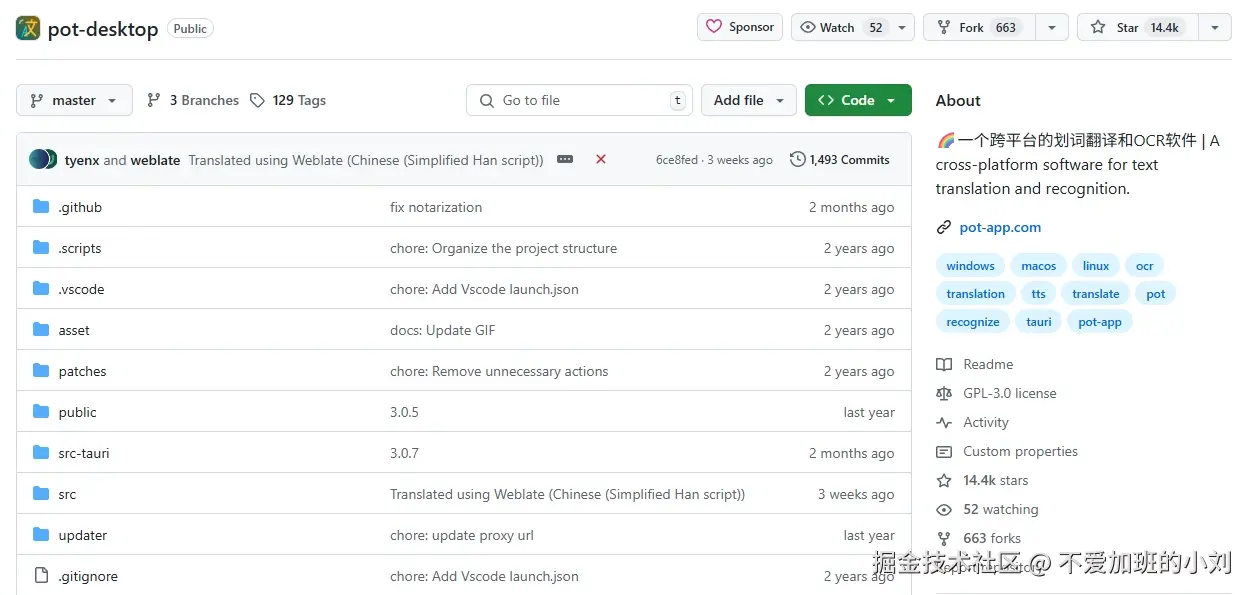This screenshot has height=595, width=1251.
Task: Open 'chore: update proxy url' commit
Action: (462, 535)
